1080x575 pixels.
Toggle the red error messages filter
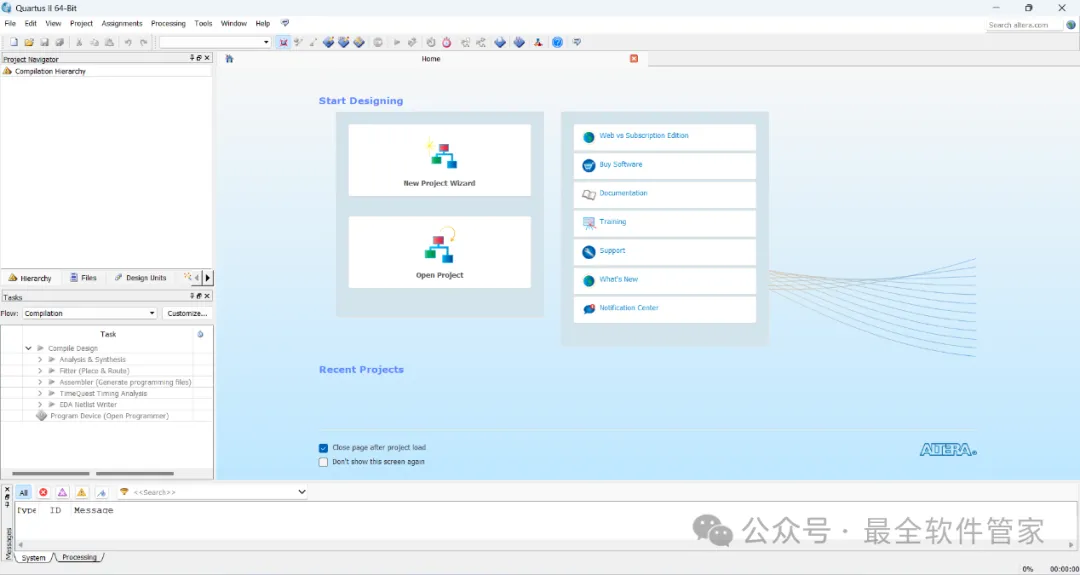click(x=43, y=492)
